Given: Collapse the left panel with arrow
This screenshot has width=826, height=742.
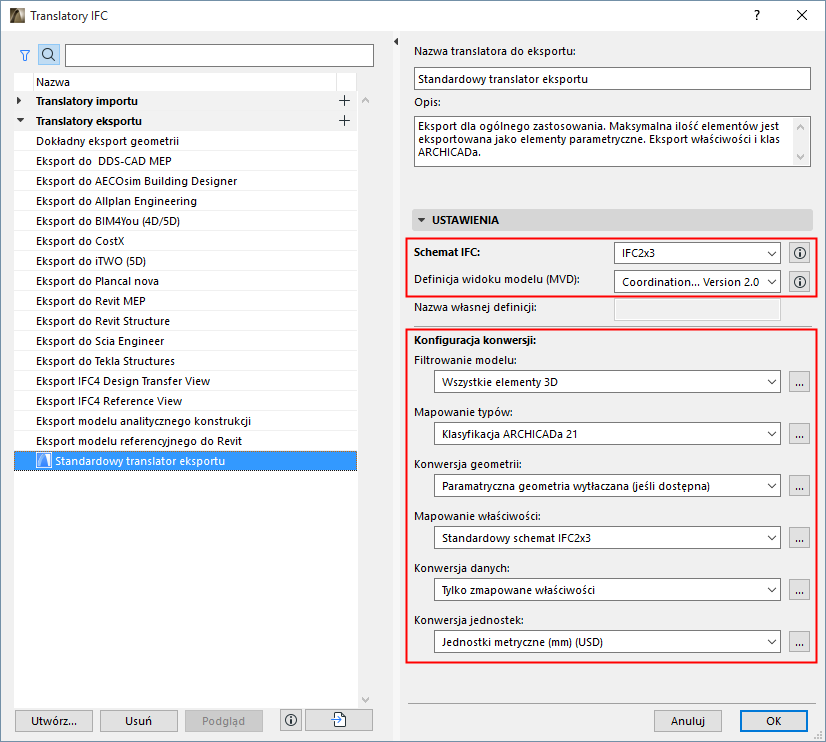Looking at the screenshot, I should 396,42.
